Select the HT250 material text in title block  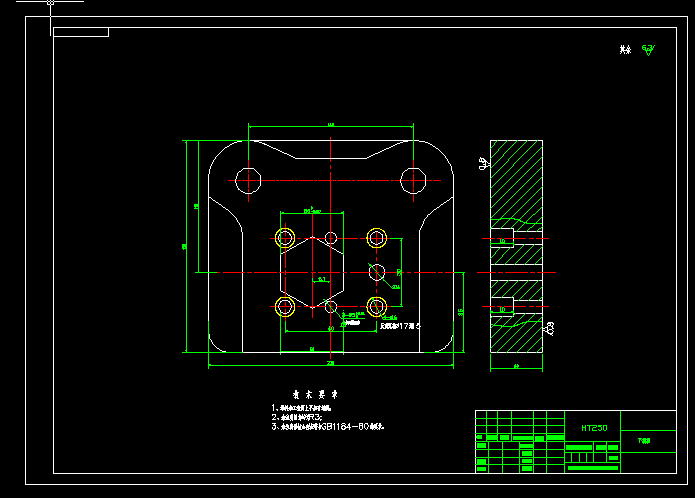click(x=594, y=428)
